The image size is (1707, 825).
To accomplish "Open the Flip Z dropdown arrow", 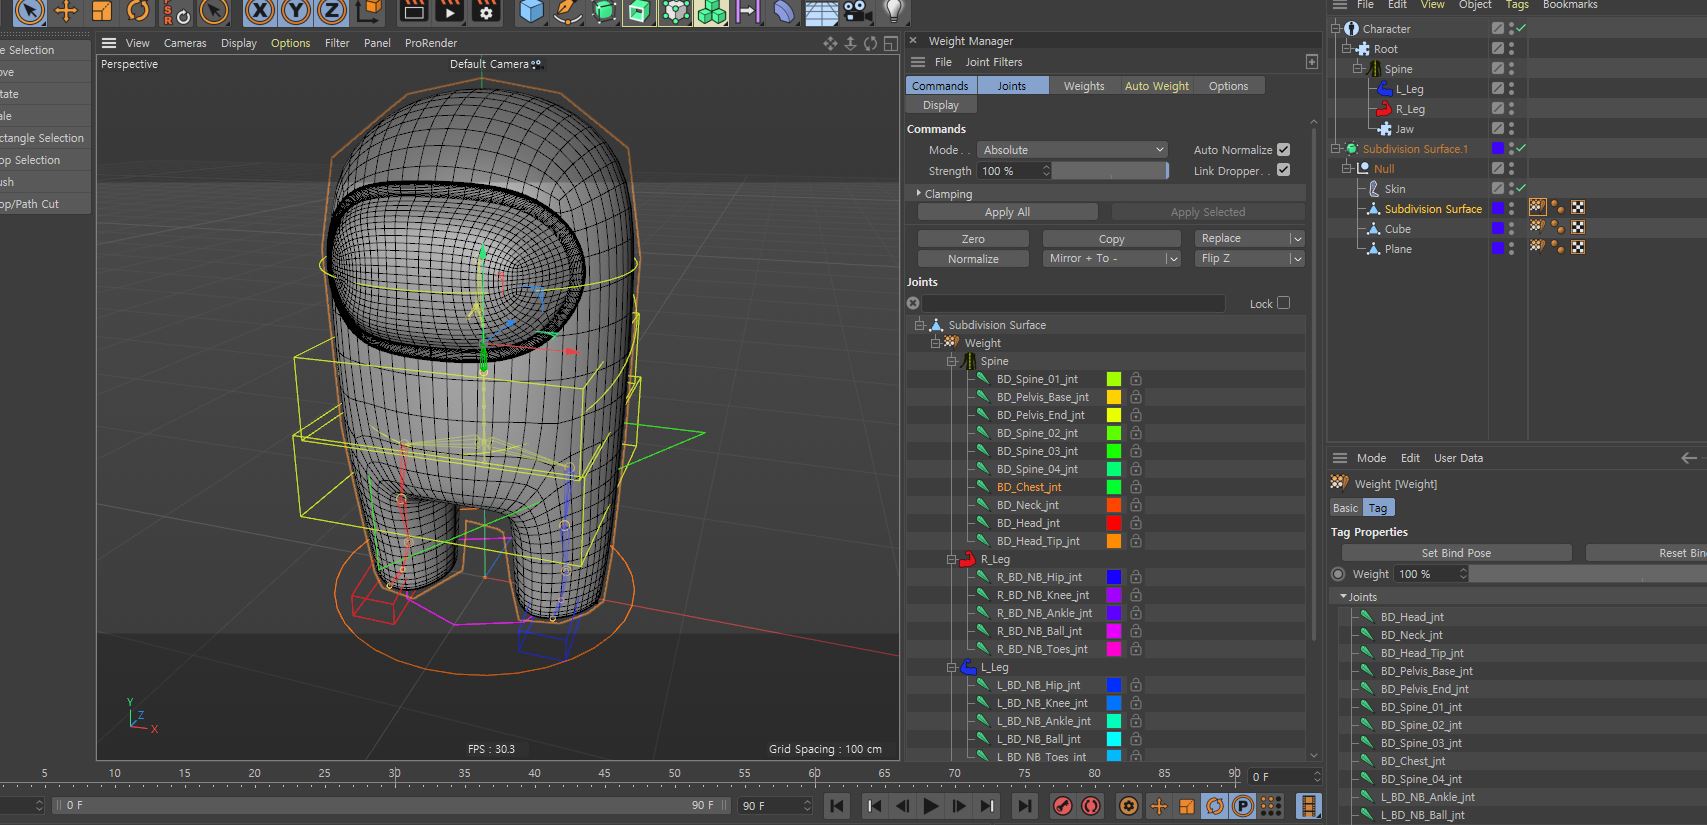I will [x=1297, y=259].
